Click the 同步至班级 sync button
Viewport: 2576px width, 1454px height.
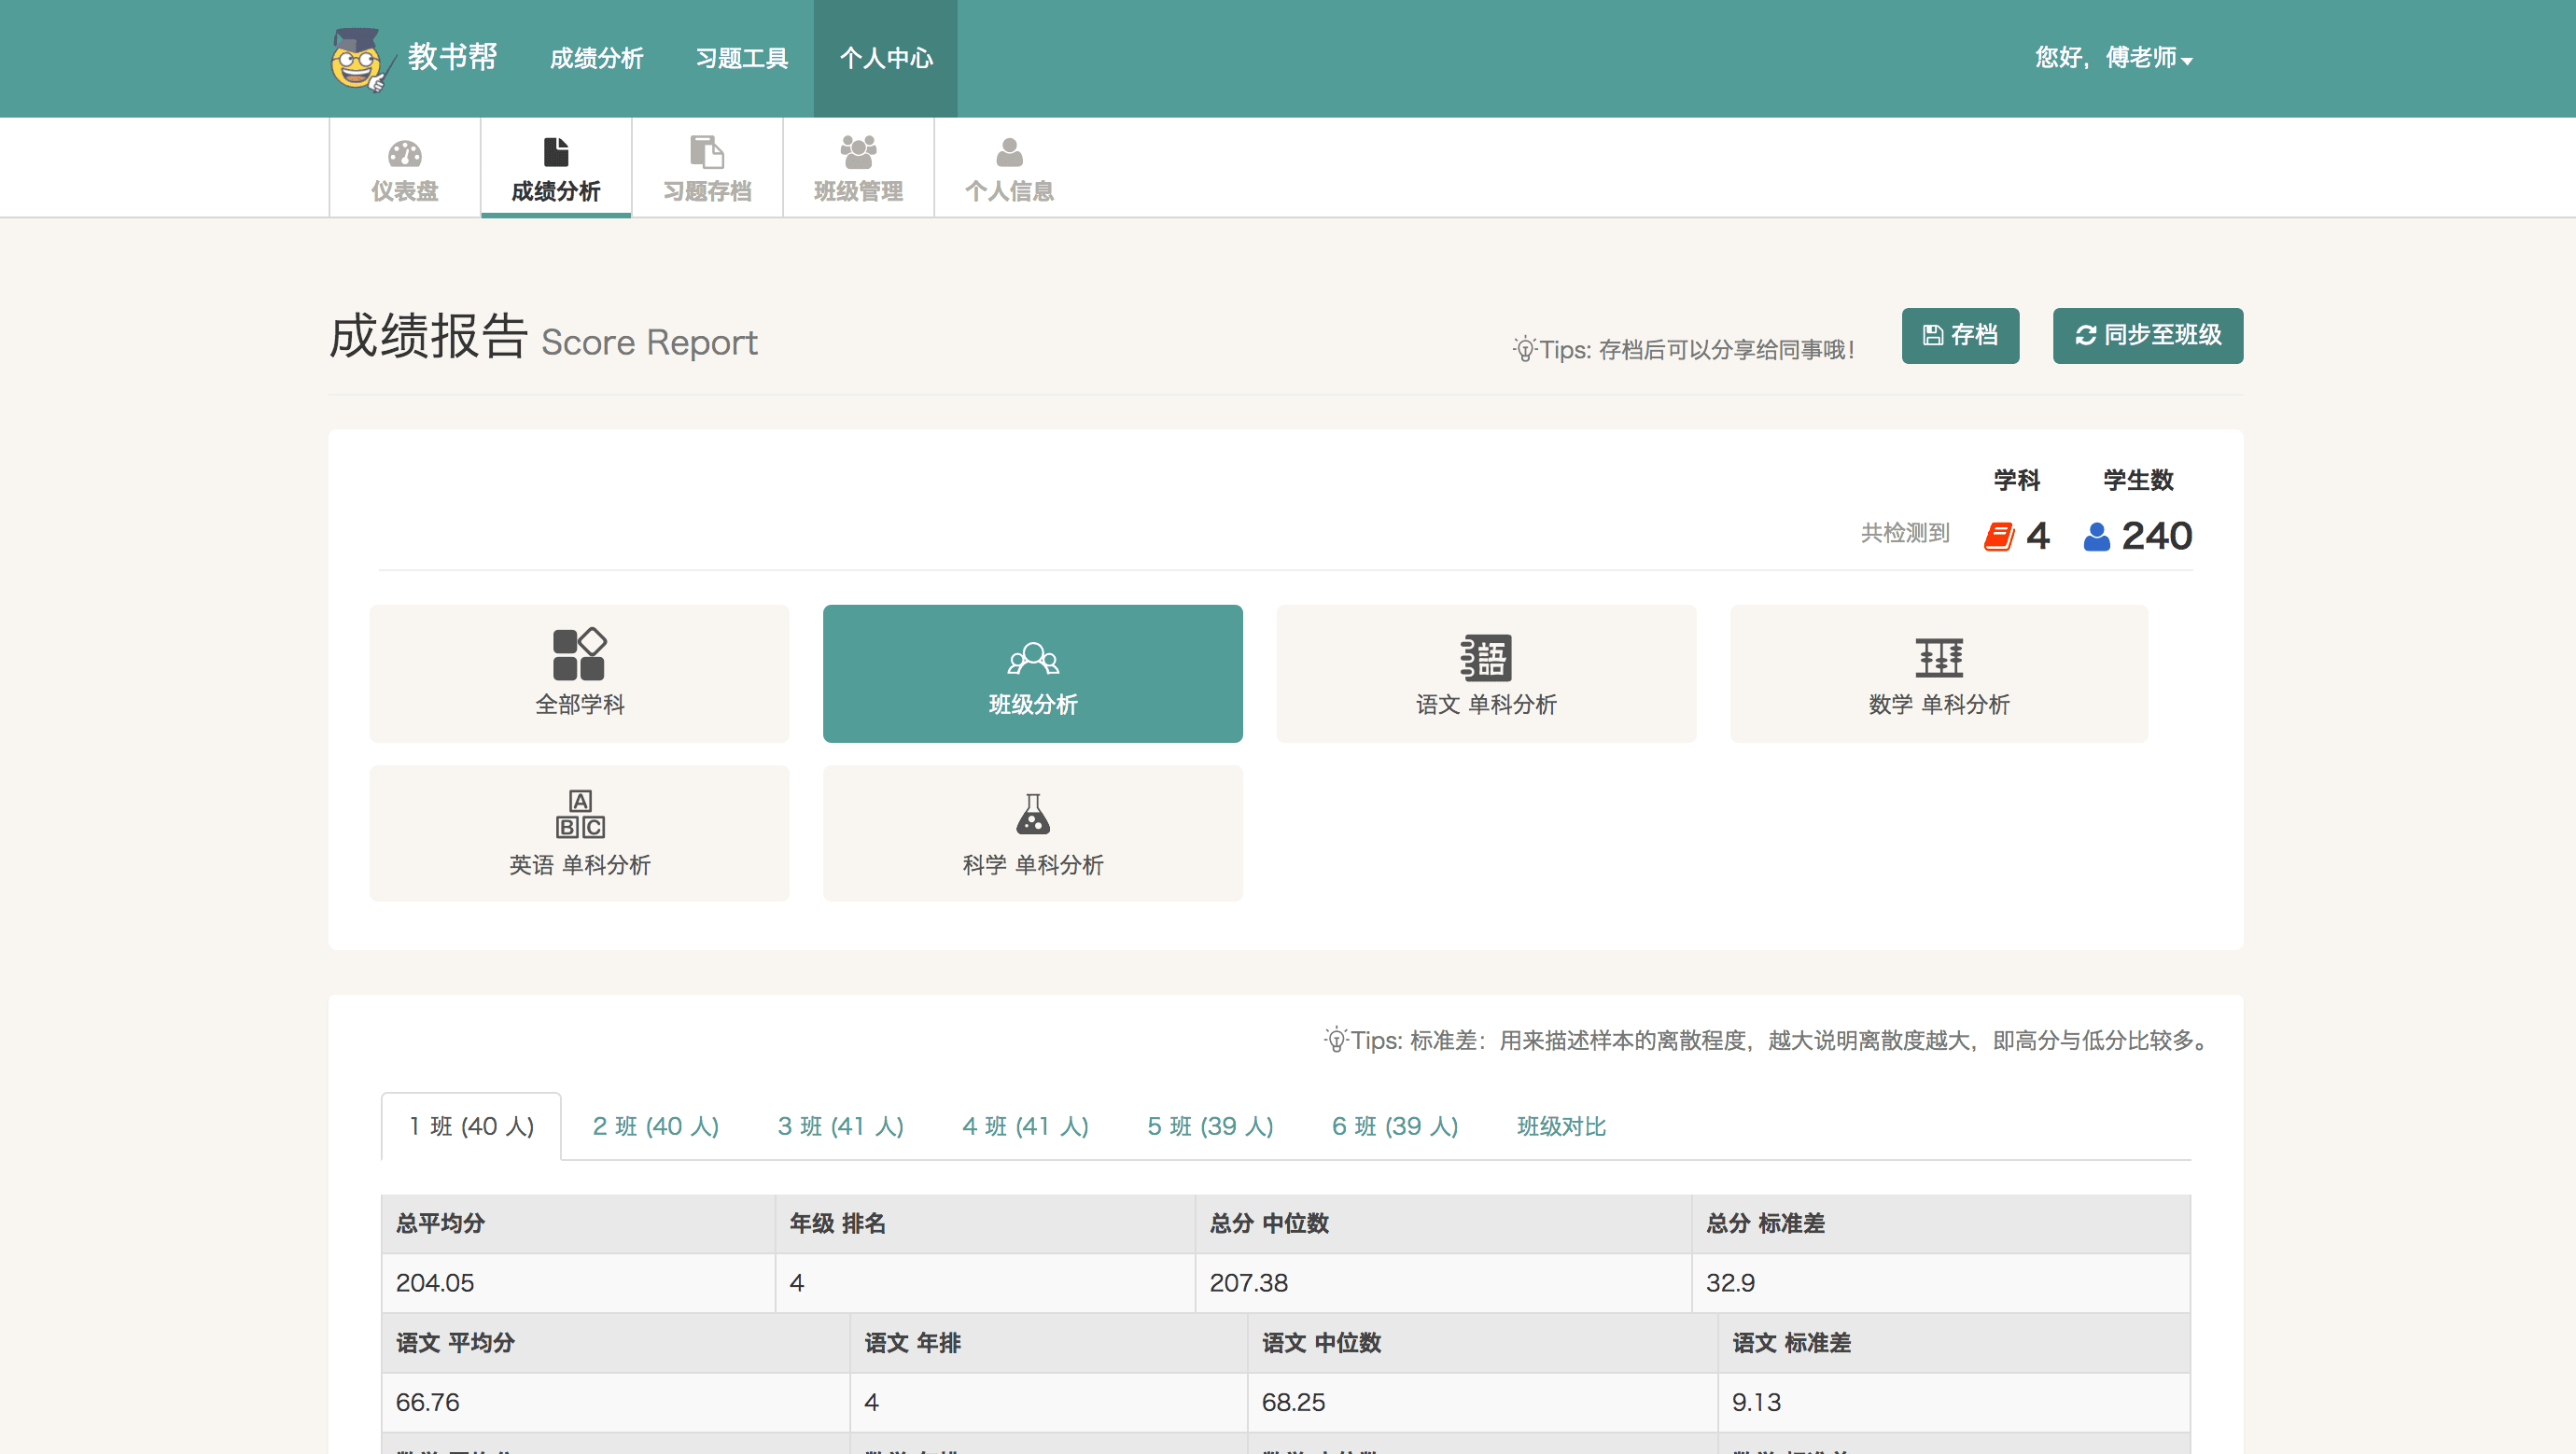tap(2147, 335)
